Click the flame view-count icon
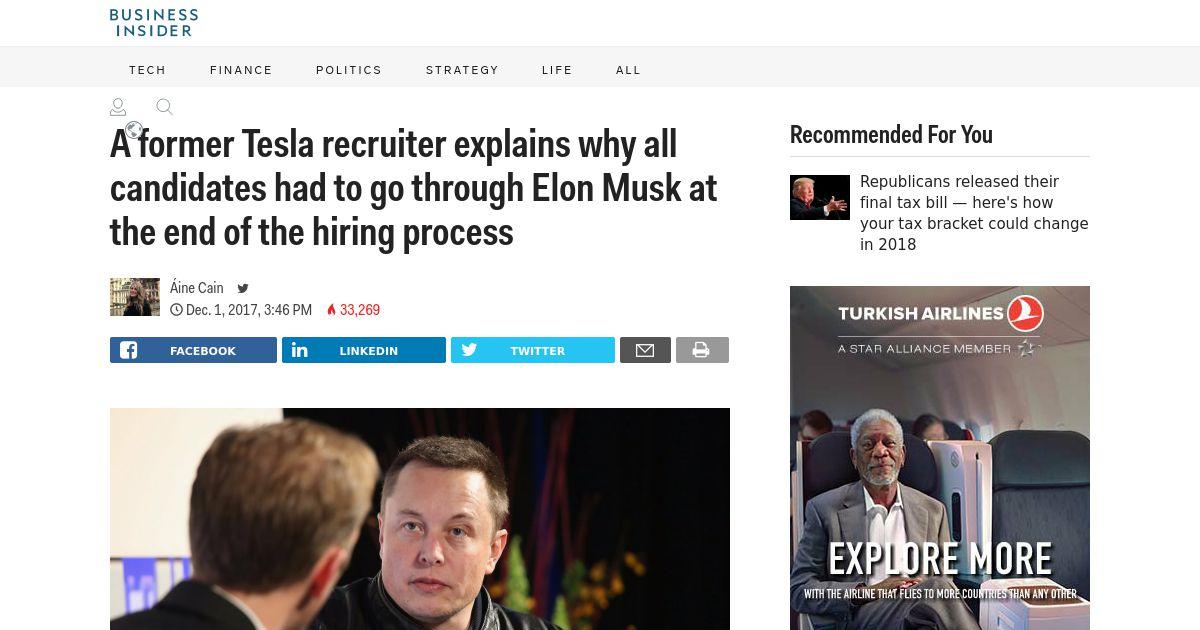Image resolution: width=1200 pixels, height=630 pixels. click(x=332, y=310)
